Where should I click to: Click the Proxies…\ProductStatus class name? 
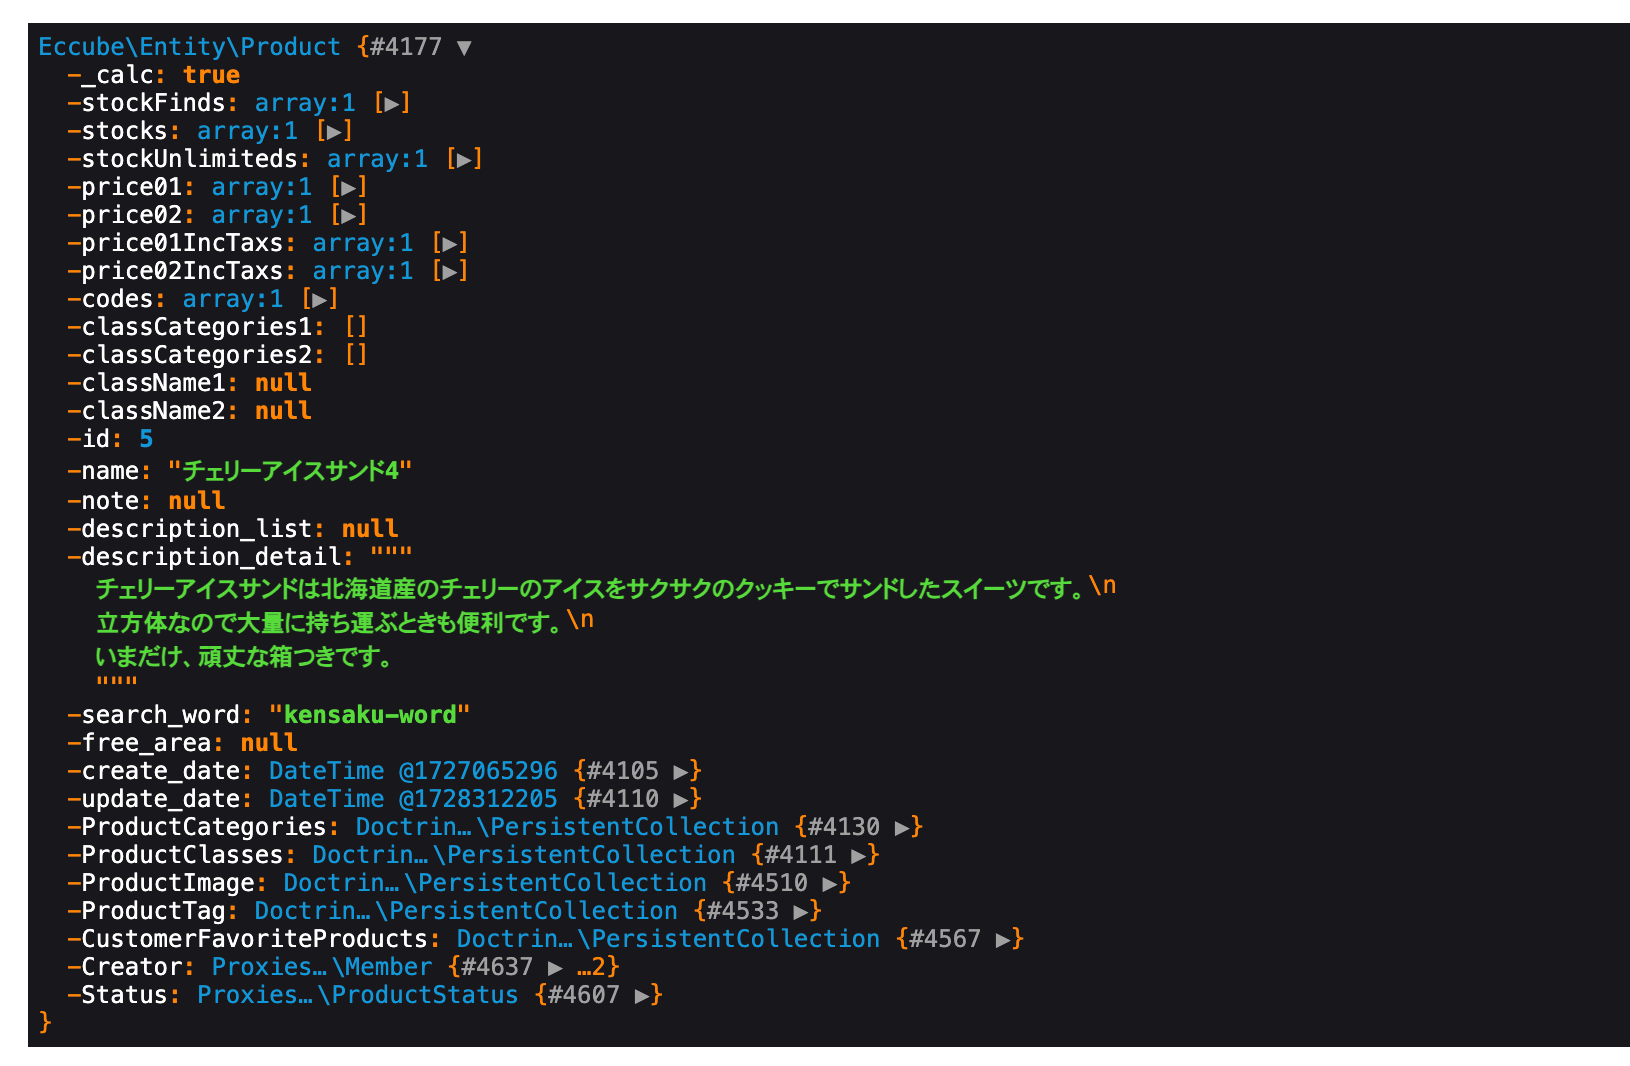pos(358,995)
